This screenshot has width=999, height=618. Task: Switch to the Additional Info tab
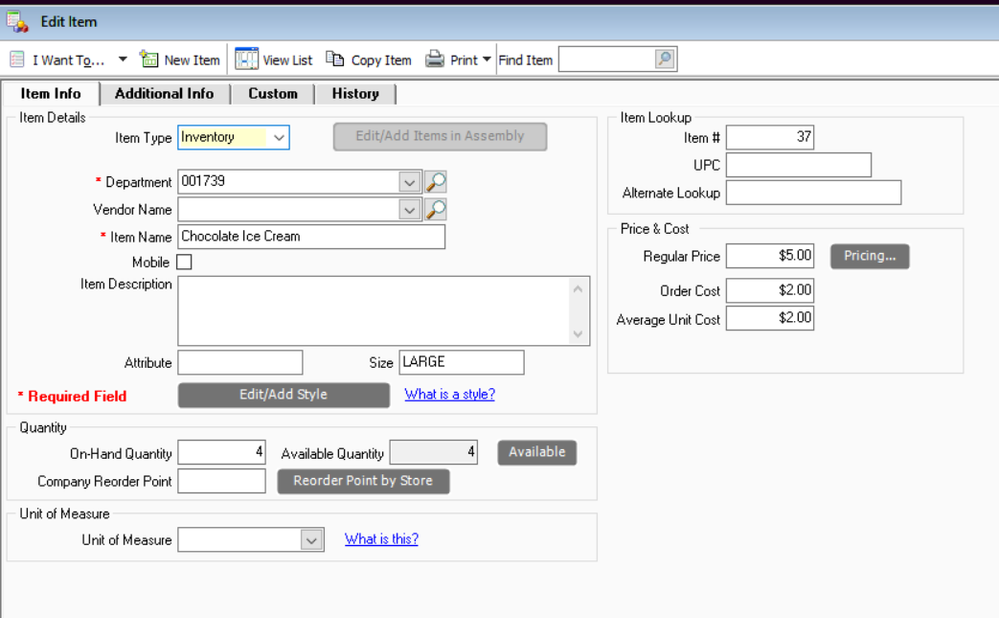click(164, 94)
